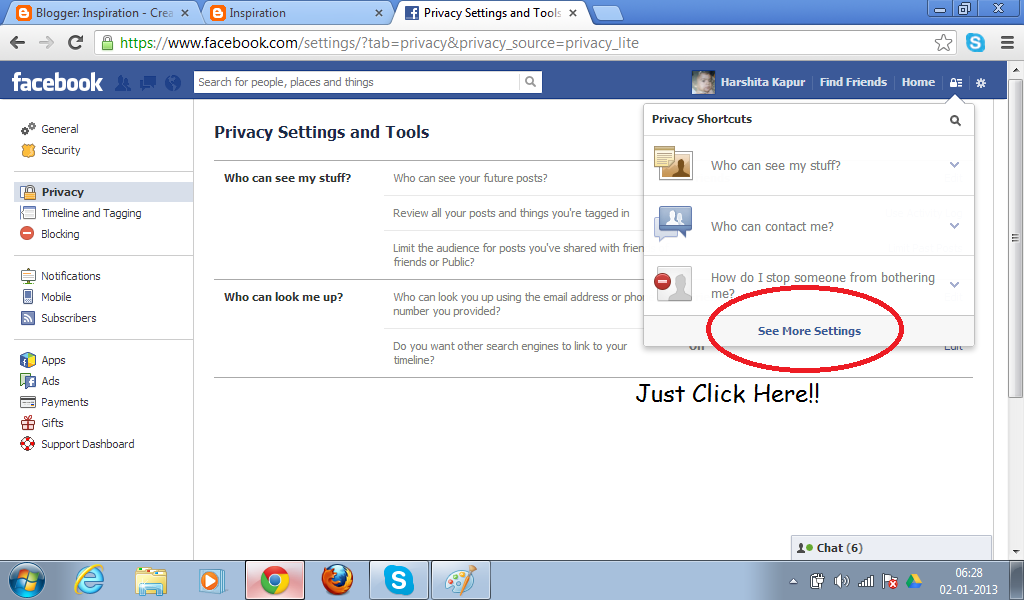Click Harshita Kapur name link
This screenshot has width=1024, height=600.
[x=763, y=82]
